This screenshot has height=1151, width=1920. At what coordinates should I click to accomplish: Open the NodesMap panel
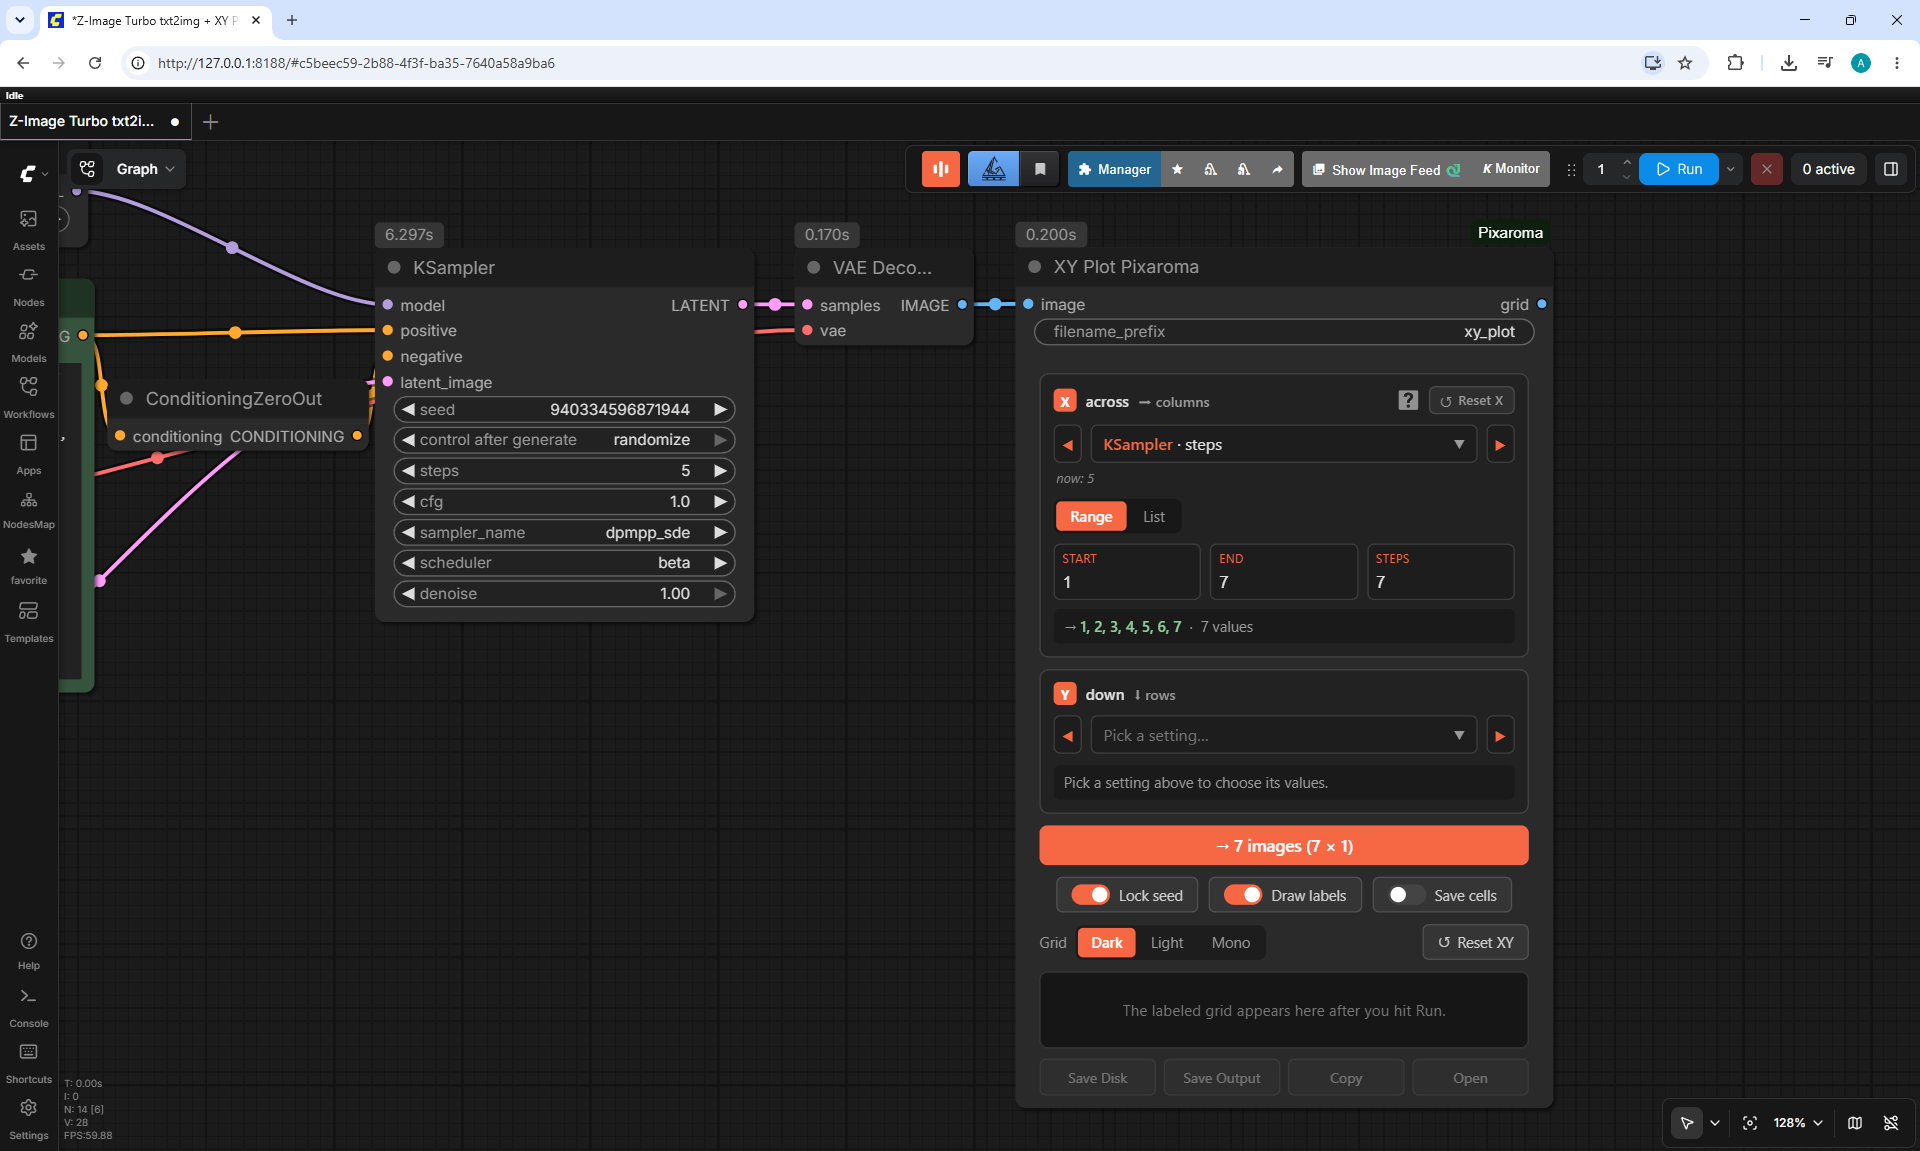(x=28, y=509)
